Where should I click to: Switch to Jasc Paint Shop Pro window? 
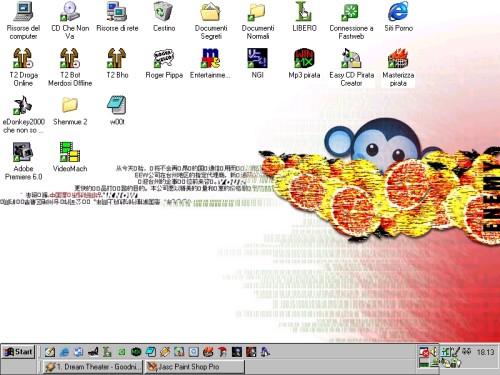click(x=195, y=367)
